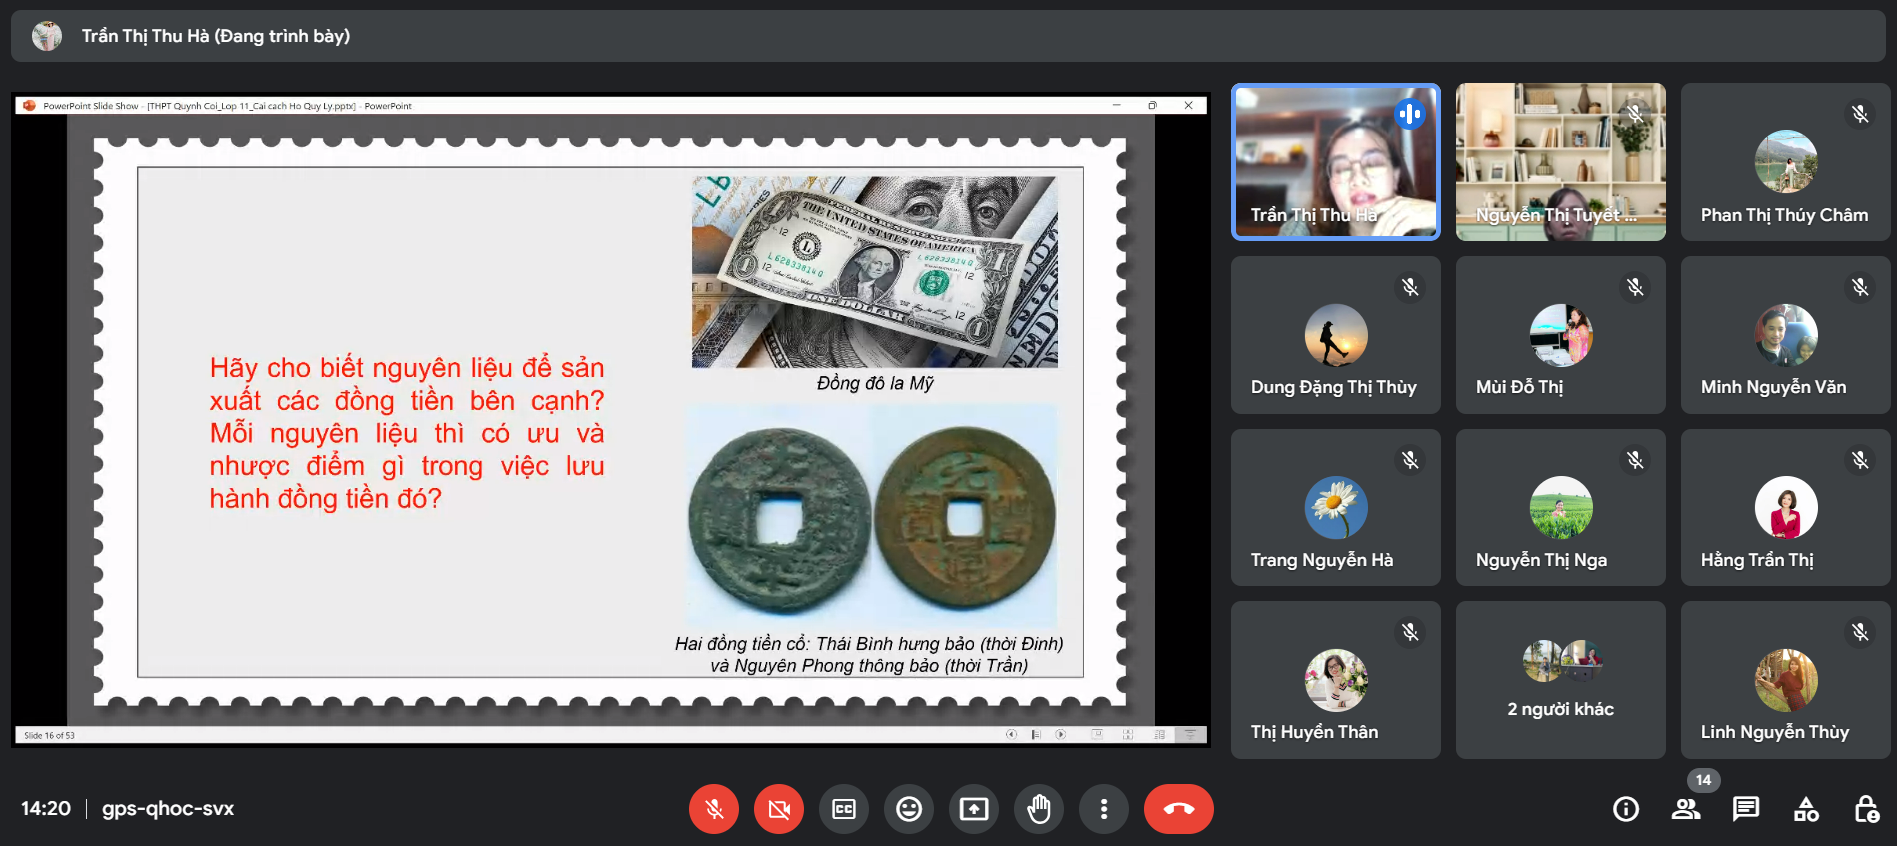
Task: Select Trần Thị Thu Hà video tile
Action: [1336, 162]
